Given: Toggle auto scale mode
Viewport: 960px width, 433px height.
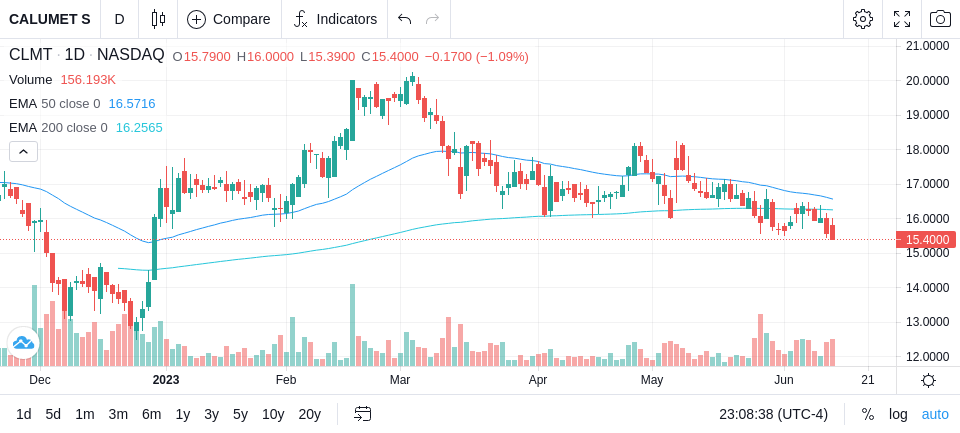Looking at the screenshot, I should 935,414.
